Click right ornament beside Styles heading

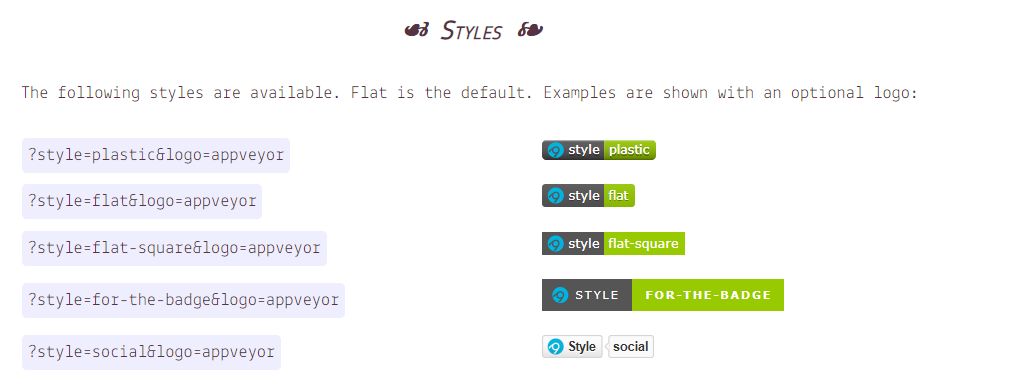(530, 30)
